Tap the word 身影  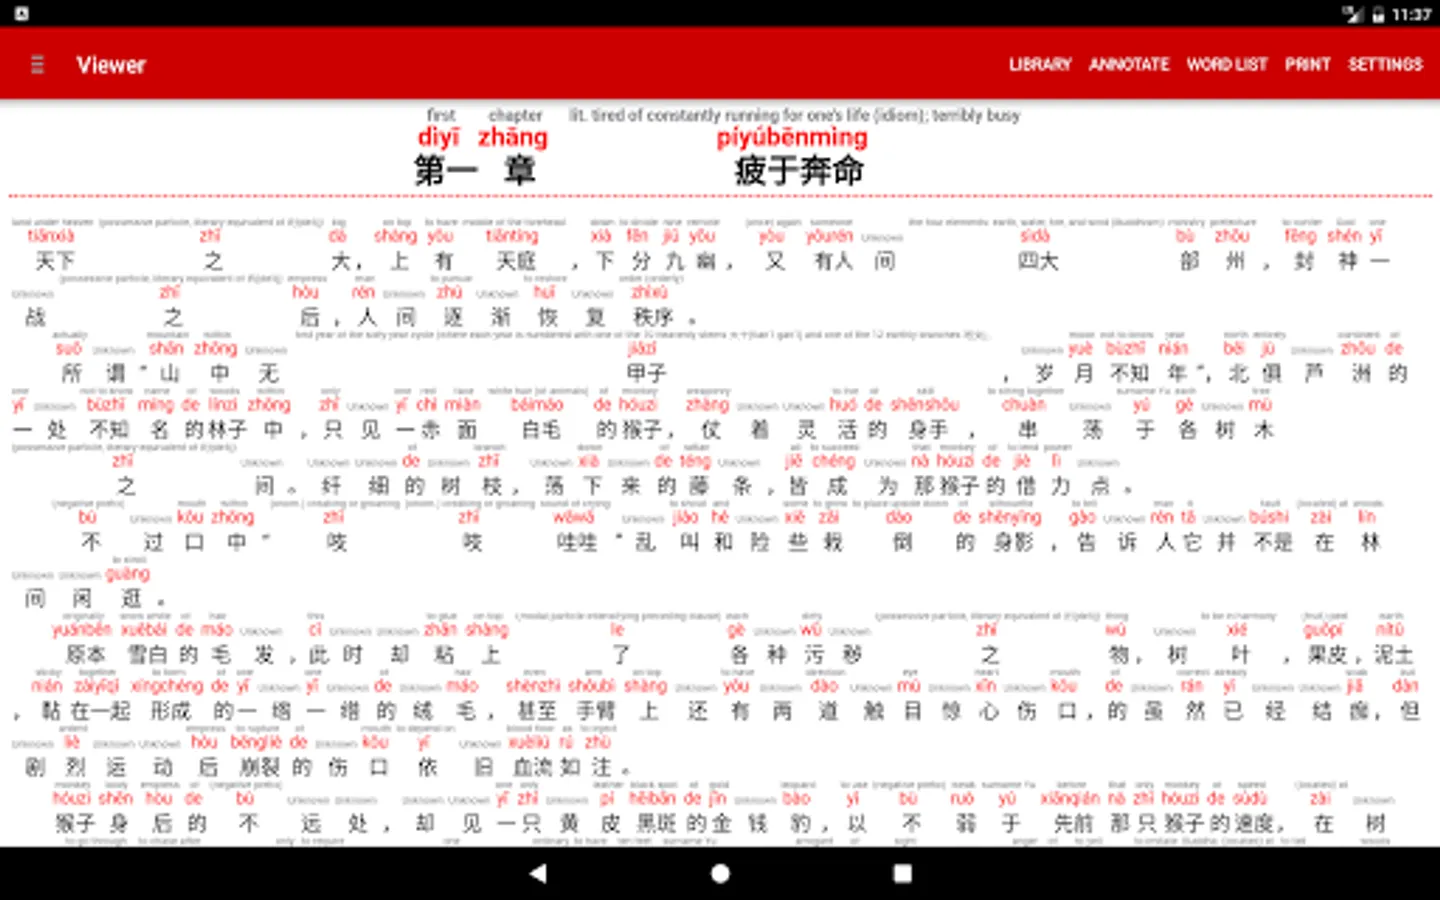[1013, 542]
